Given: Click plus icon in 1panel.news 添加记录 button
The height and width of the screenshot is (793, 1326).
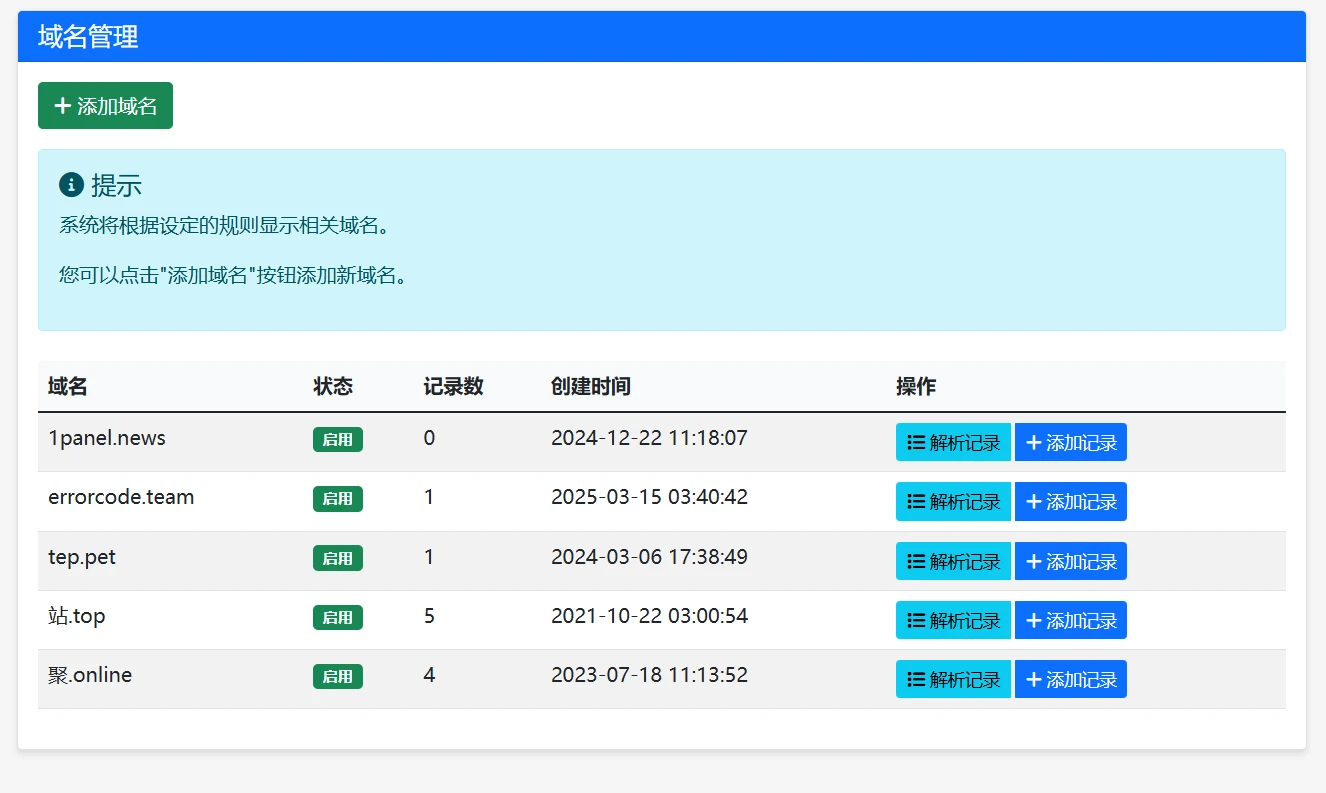Looking at the screenshot, I should coord(1034,442).
